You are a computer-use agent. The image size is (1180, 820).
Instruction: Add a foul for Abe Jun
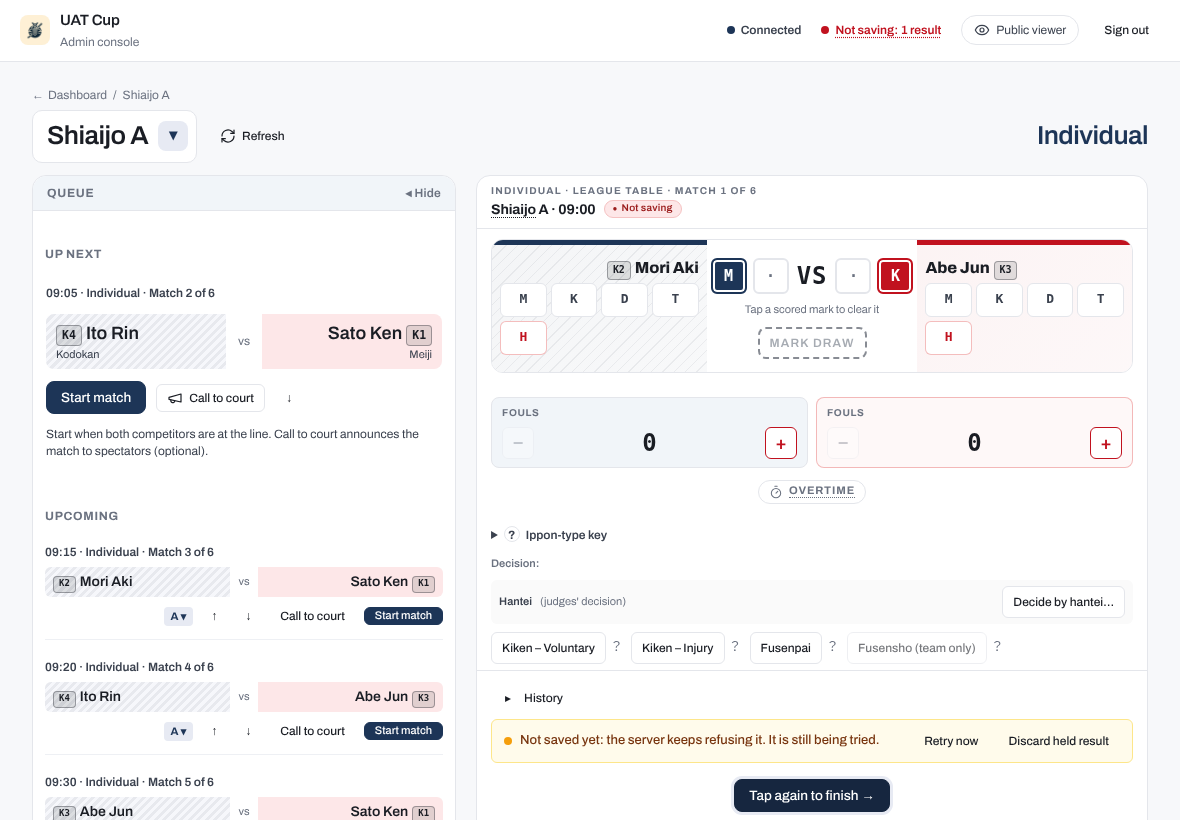pos(1105,443)
